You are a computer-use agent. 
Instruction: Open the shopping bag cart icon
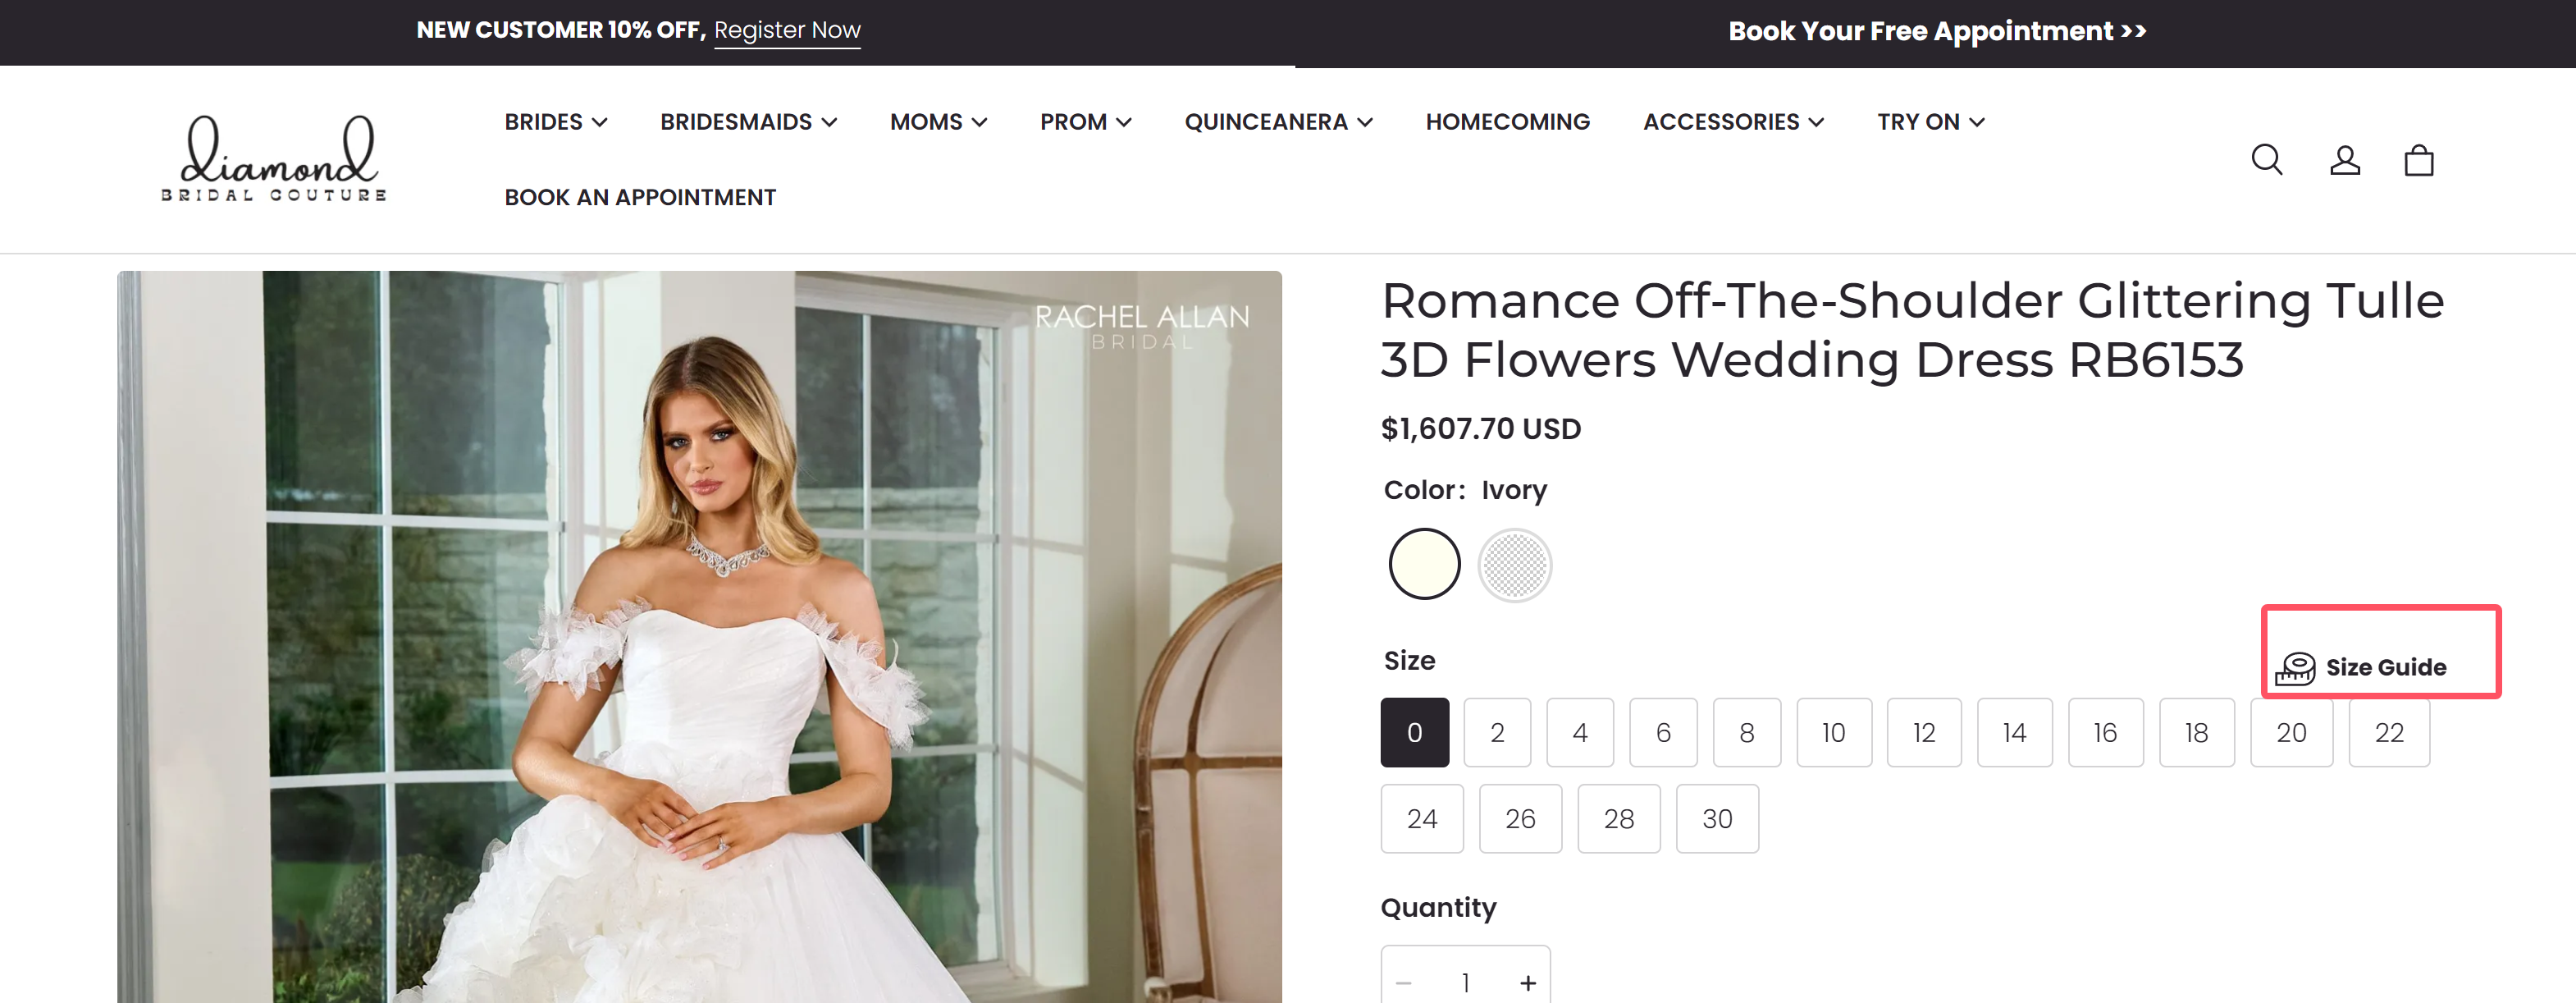2418,160
